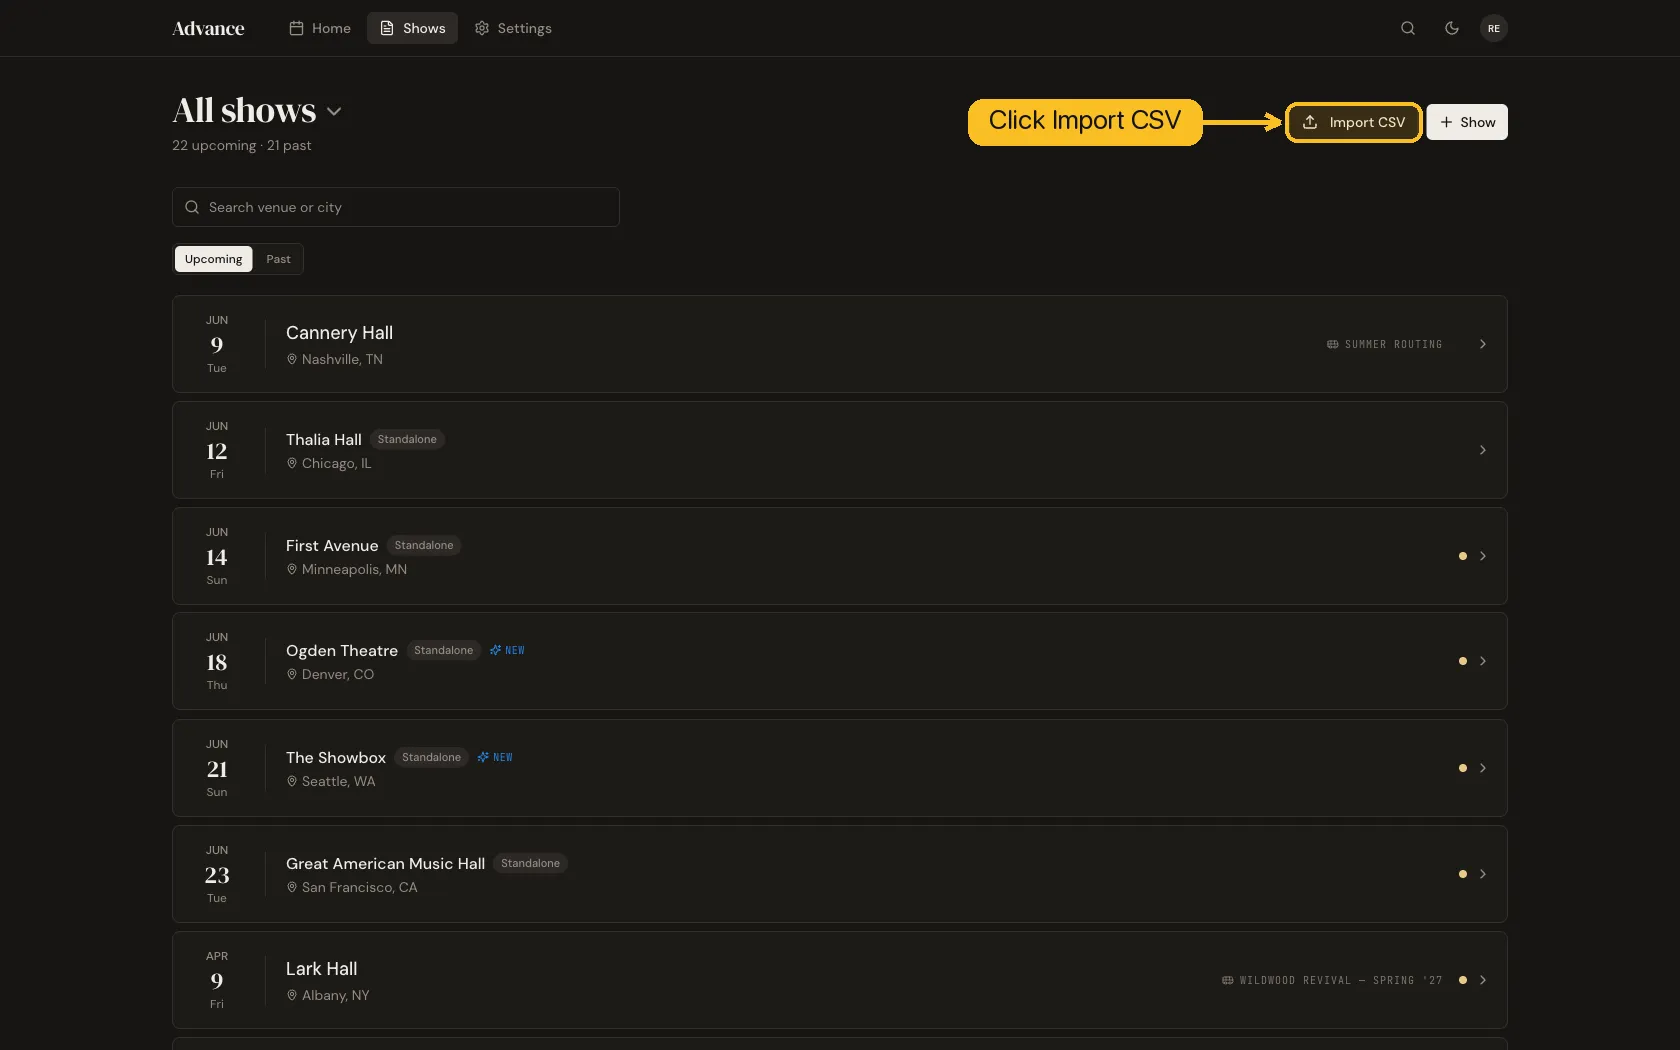Viewport: 1680px width, 1050px height.
Task: Click Wildwood Revival Spring '27 tour tag
Action: click(1332, 980)
